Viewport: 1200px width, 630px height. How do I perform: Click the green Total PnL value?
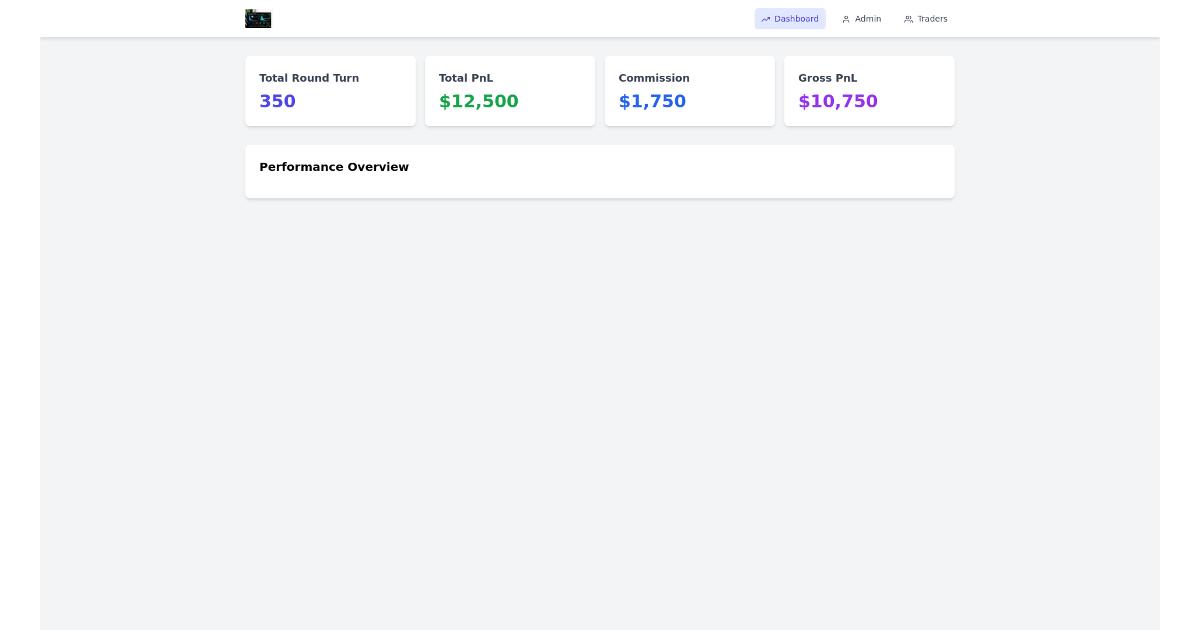[x=478, y=101]
